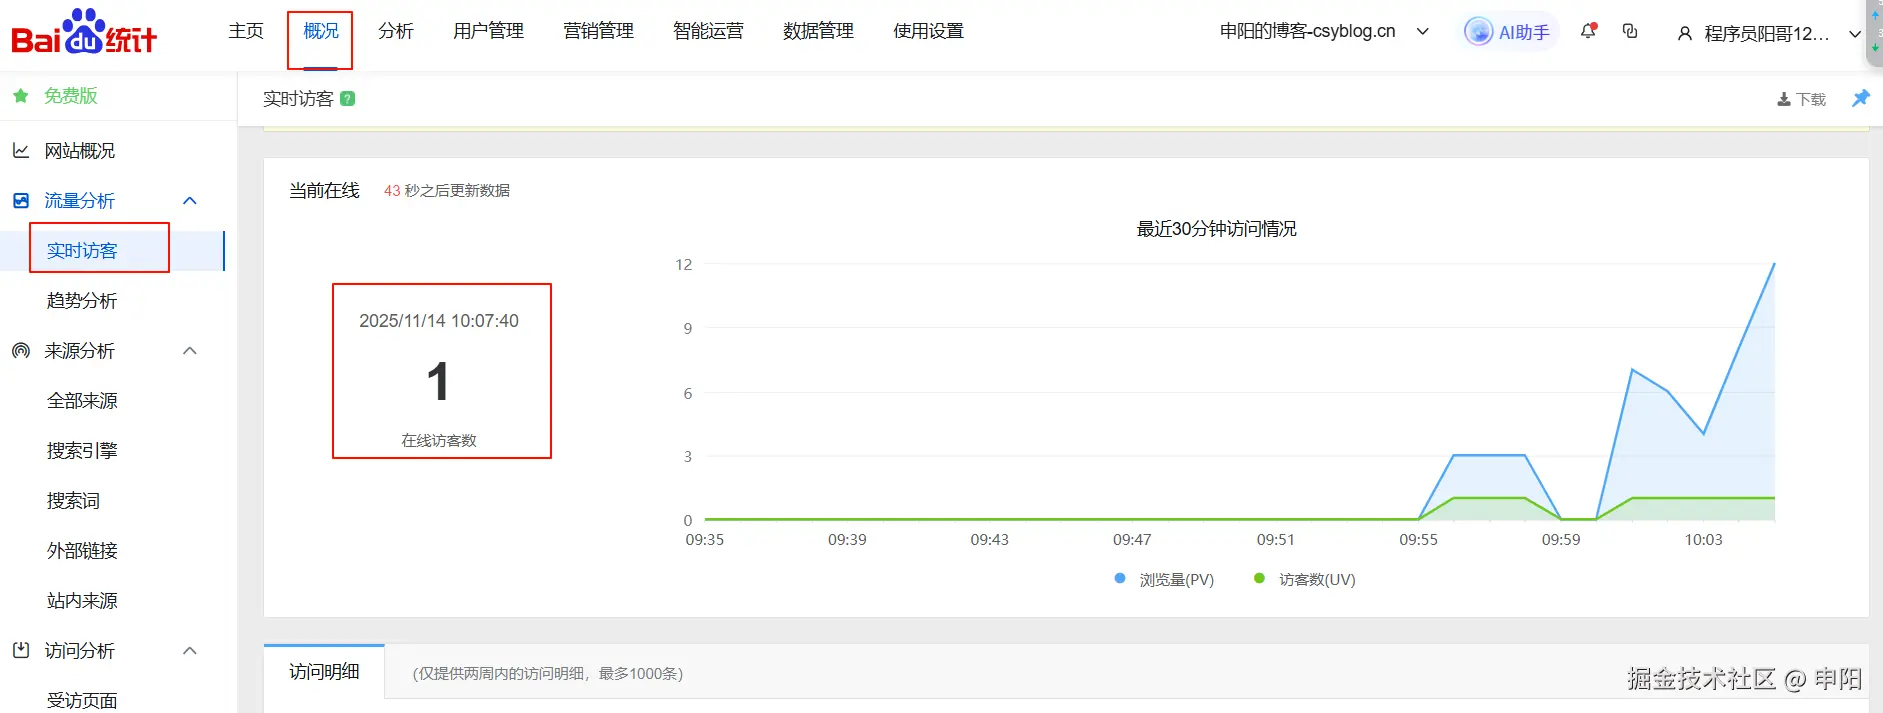Image resolution: width=1883 pixels, height=713 pixels.
Task: Toggle the 浏览量(PV) legend series
Action: pos(1164,580)
